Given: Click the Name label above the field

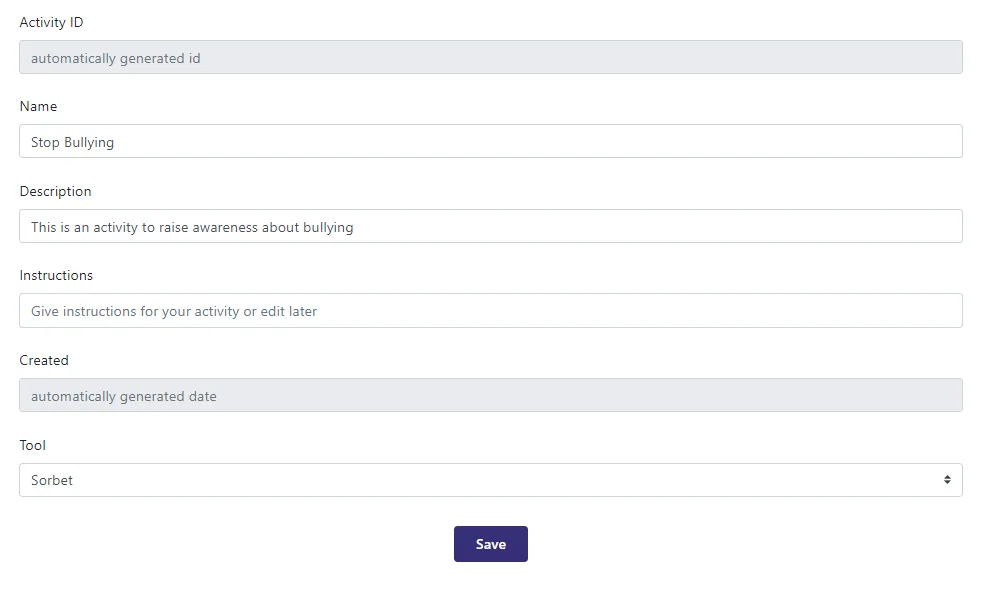Looking at the screenshot, I should click(38, 106).
